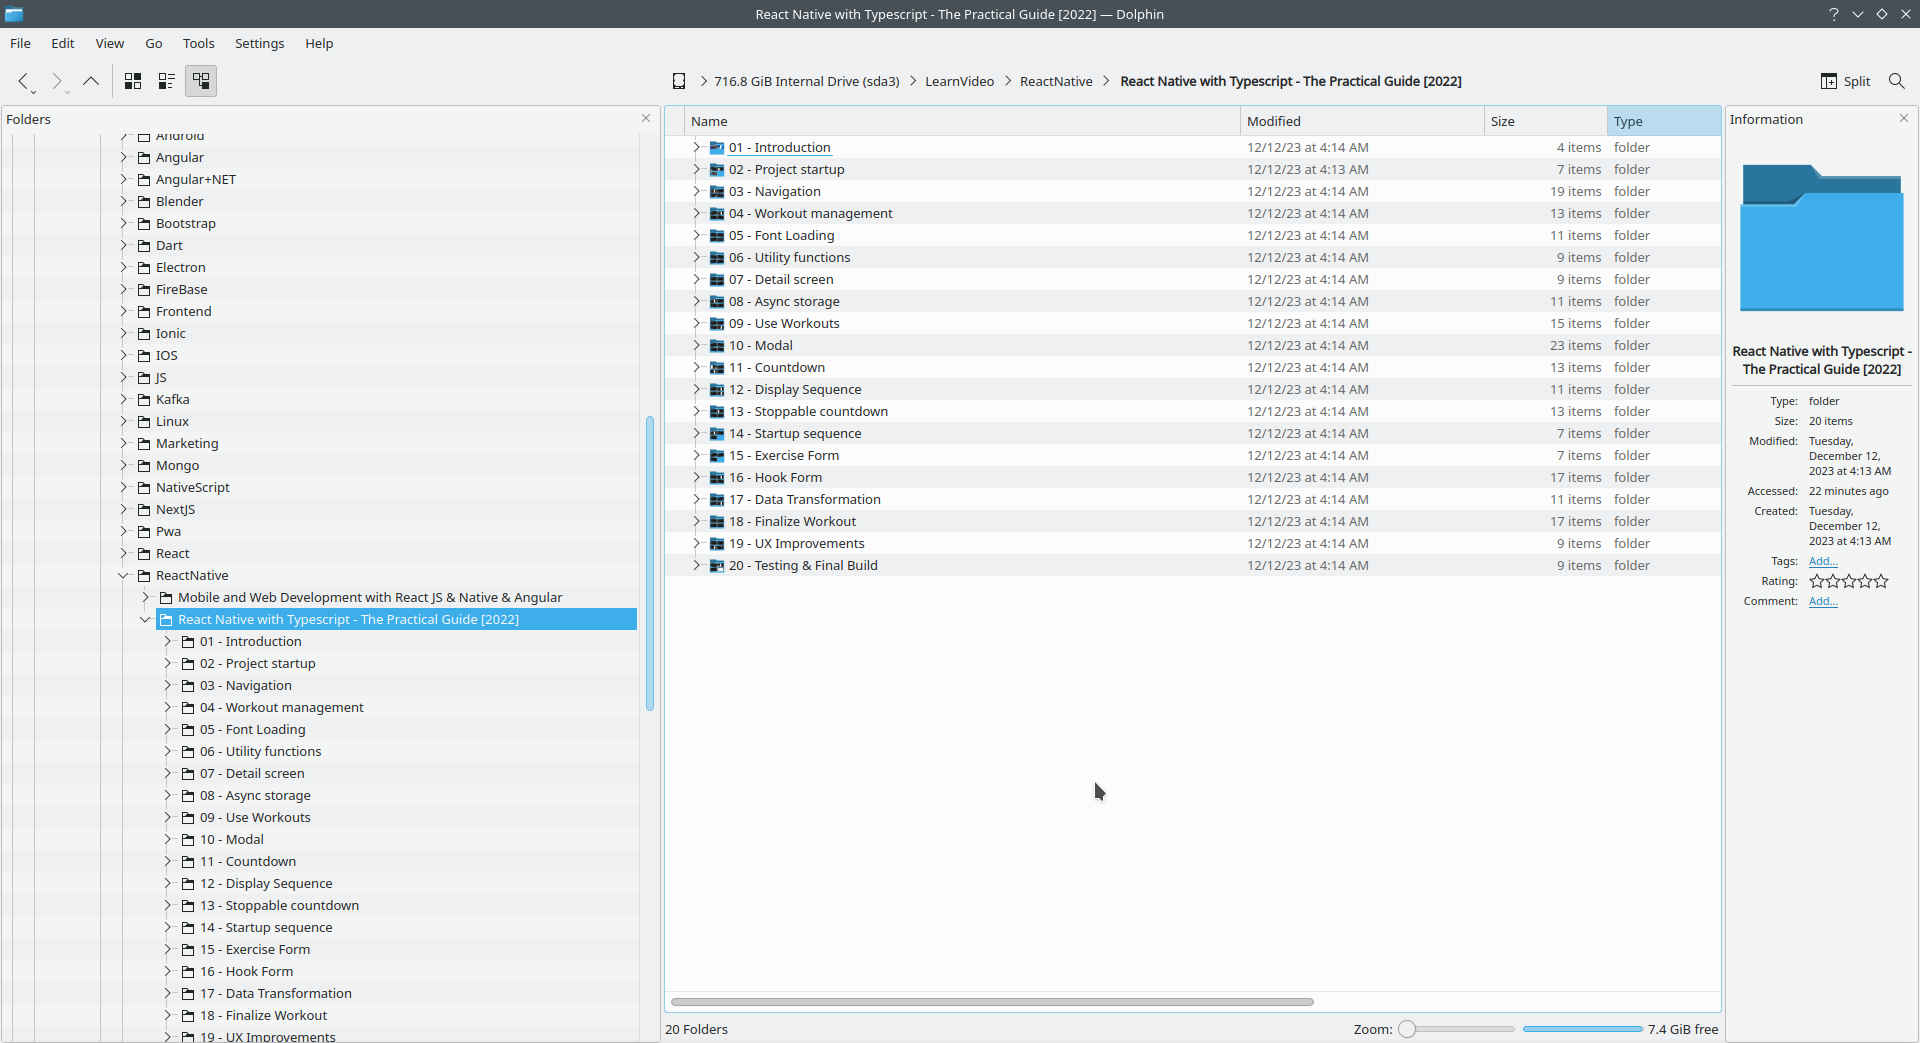Click LearnVideo in the breadcrumb path
Viewport: 1920px width, 1043px height.
pyautogui.click(x=960, y=81)
